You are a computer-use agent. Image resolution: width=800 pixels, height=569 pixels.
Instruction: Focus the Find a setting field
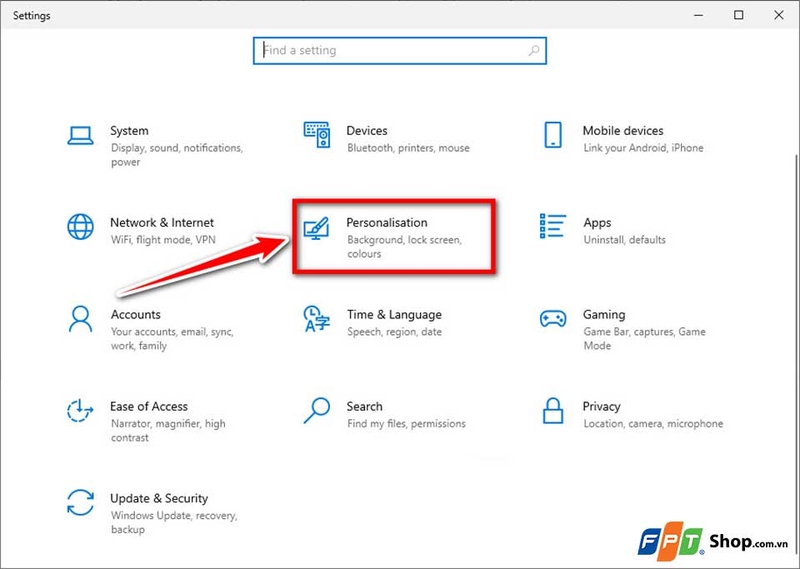click(400, 51)
